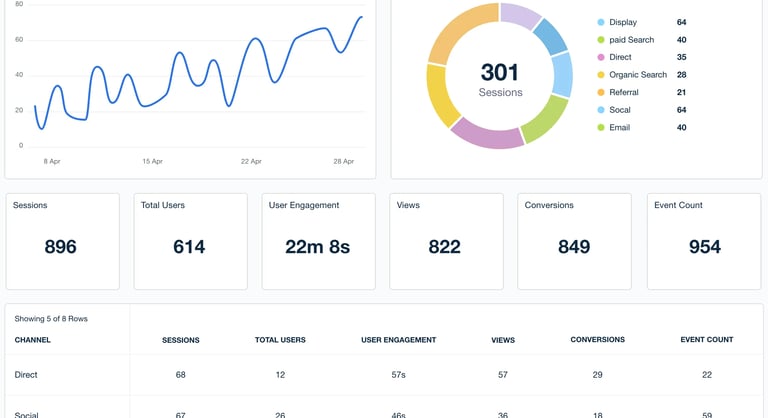This screenshot has width=768, height=418.
Task: Open the User Engagement card showing 22m 8s
Action: tap(318, 241)
